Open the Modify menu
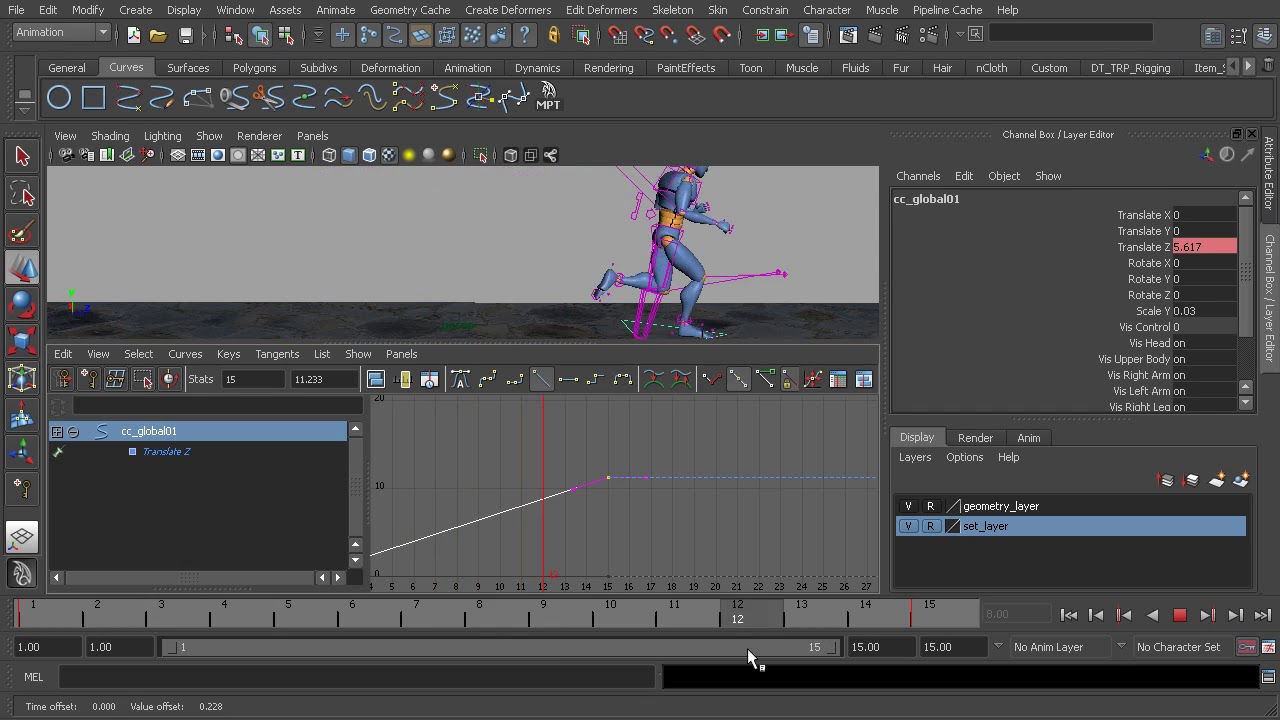1280x720 pixels. click(x=88, y=10)
